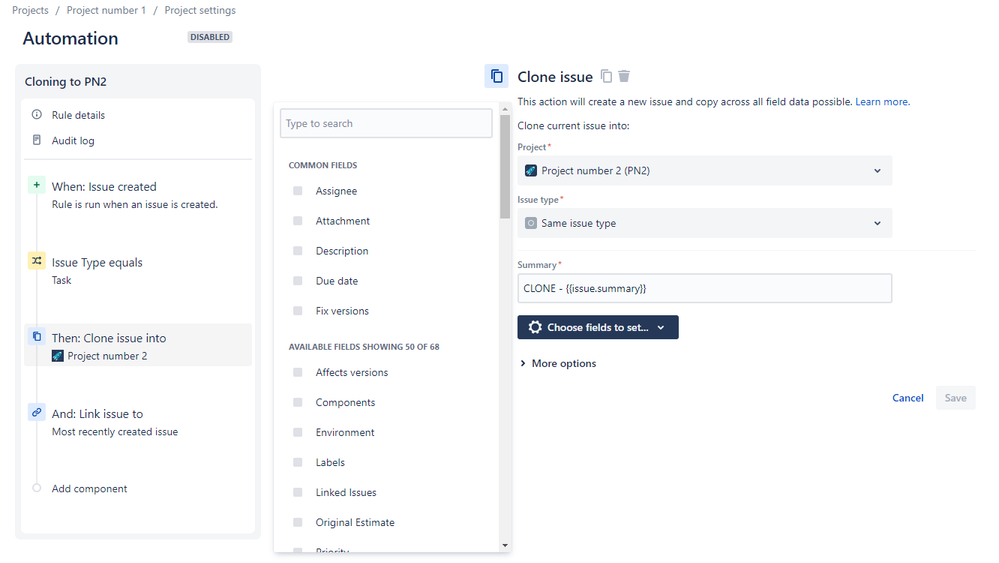
Task: Check the Environment field checkbox
Action: point(298,432)
